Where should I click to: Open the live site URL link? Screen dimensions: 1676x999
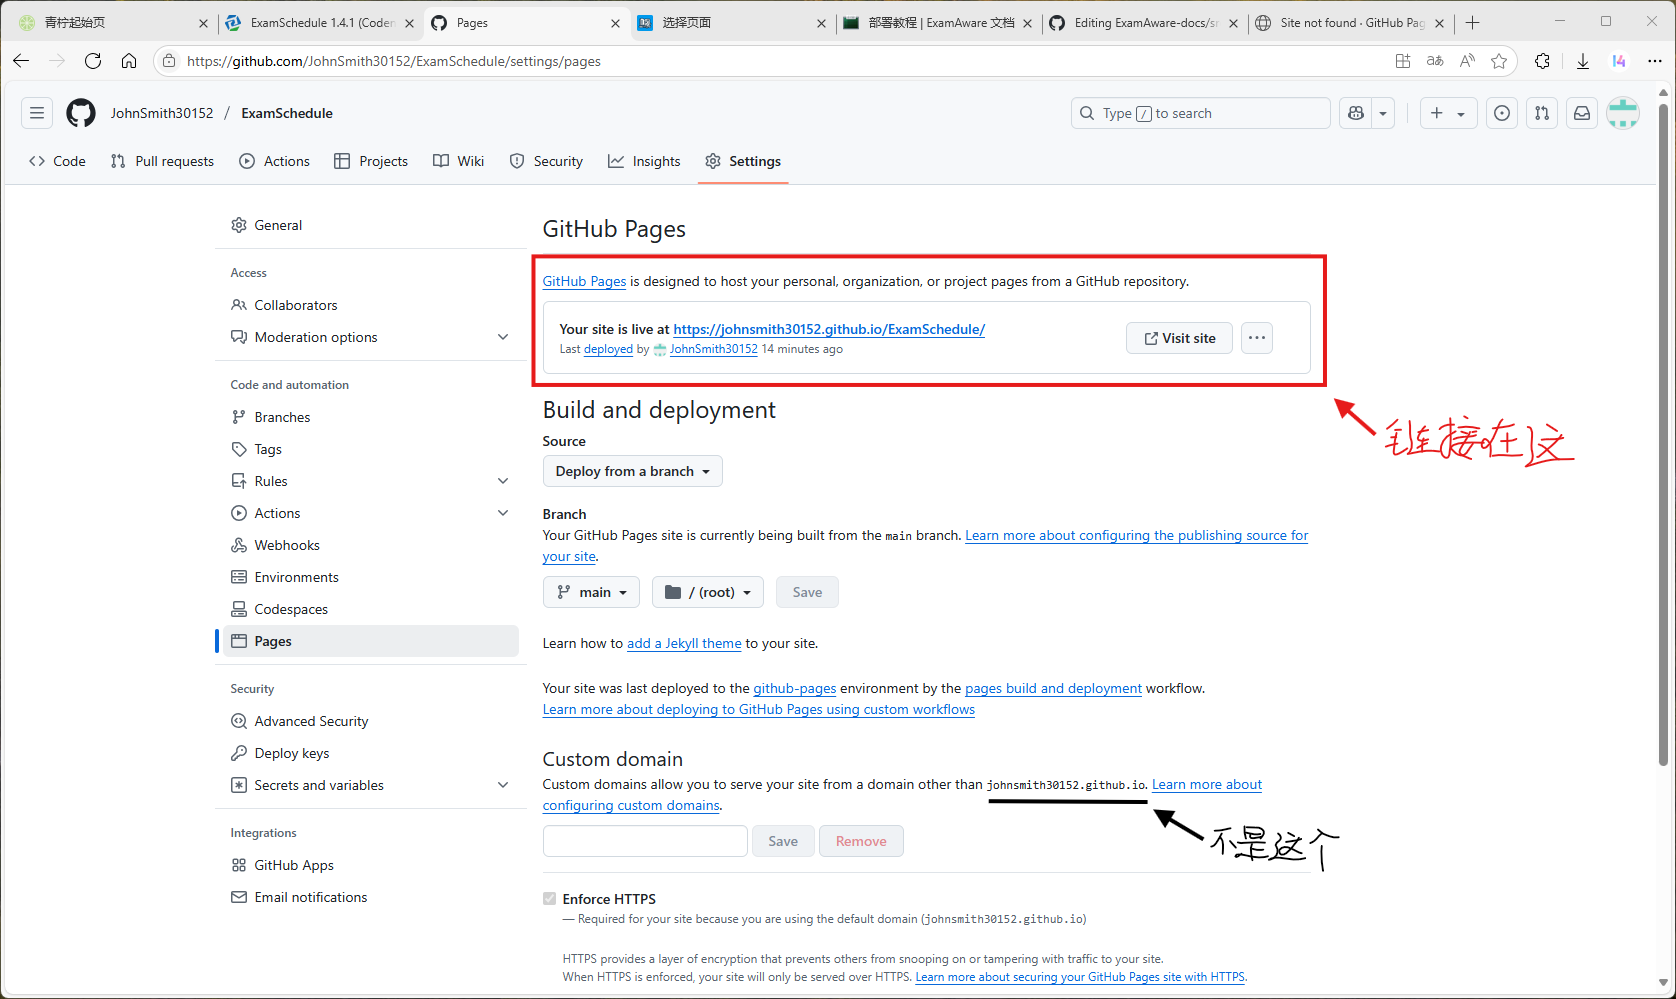point(829,329)
